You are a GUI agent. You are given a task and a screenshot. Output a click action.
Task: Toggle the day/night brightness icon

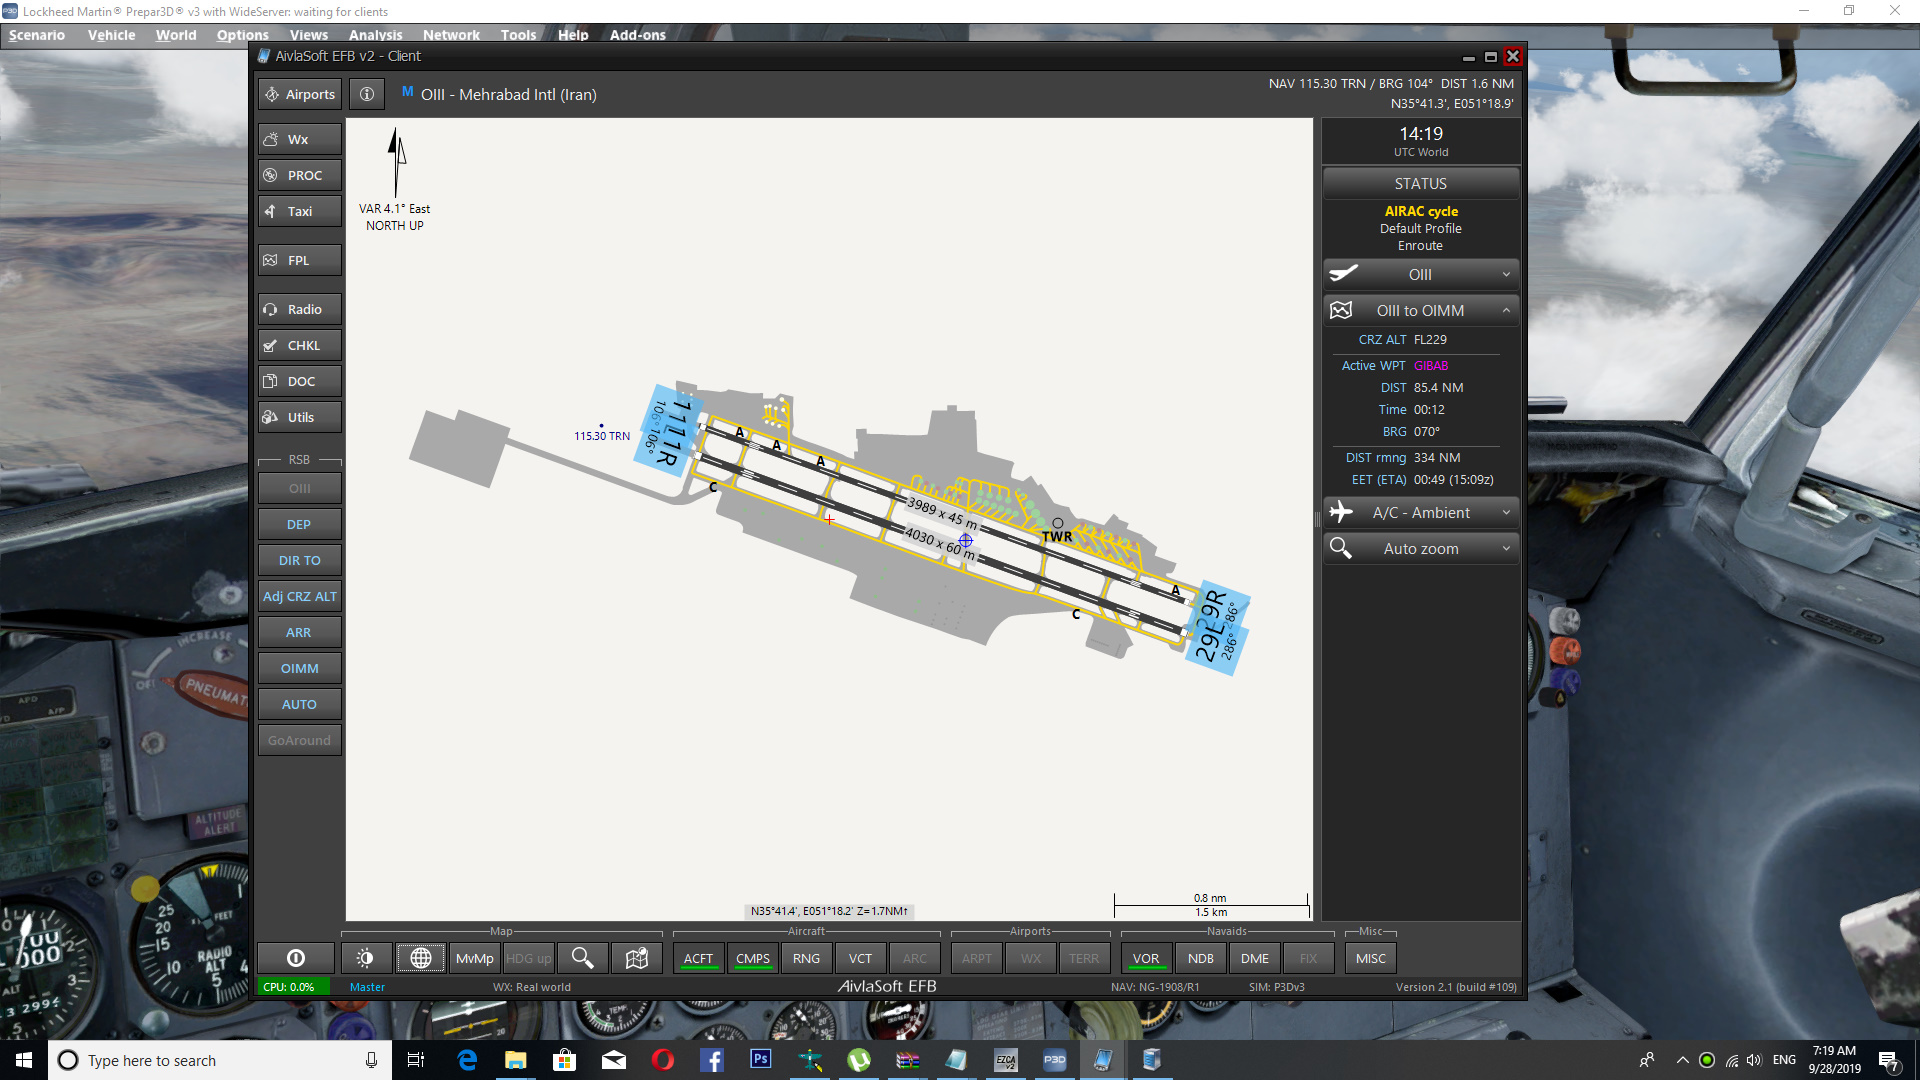[366, 958]
